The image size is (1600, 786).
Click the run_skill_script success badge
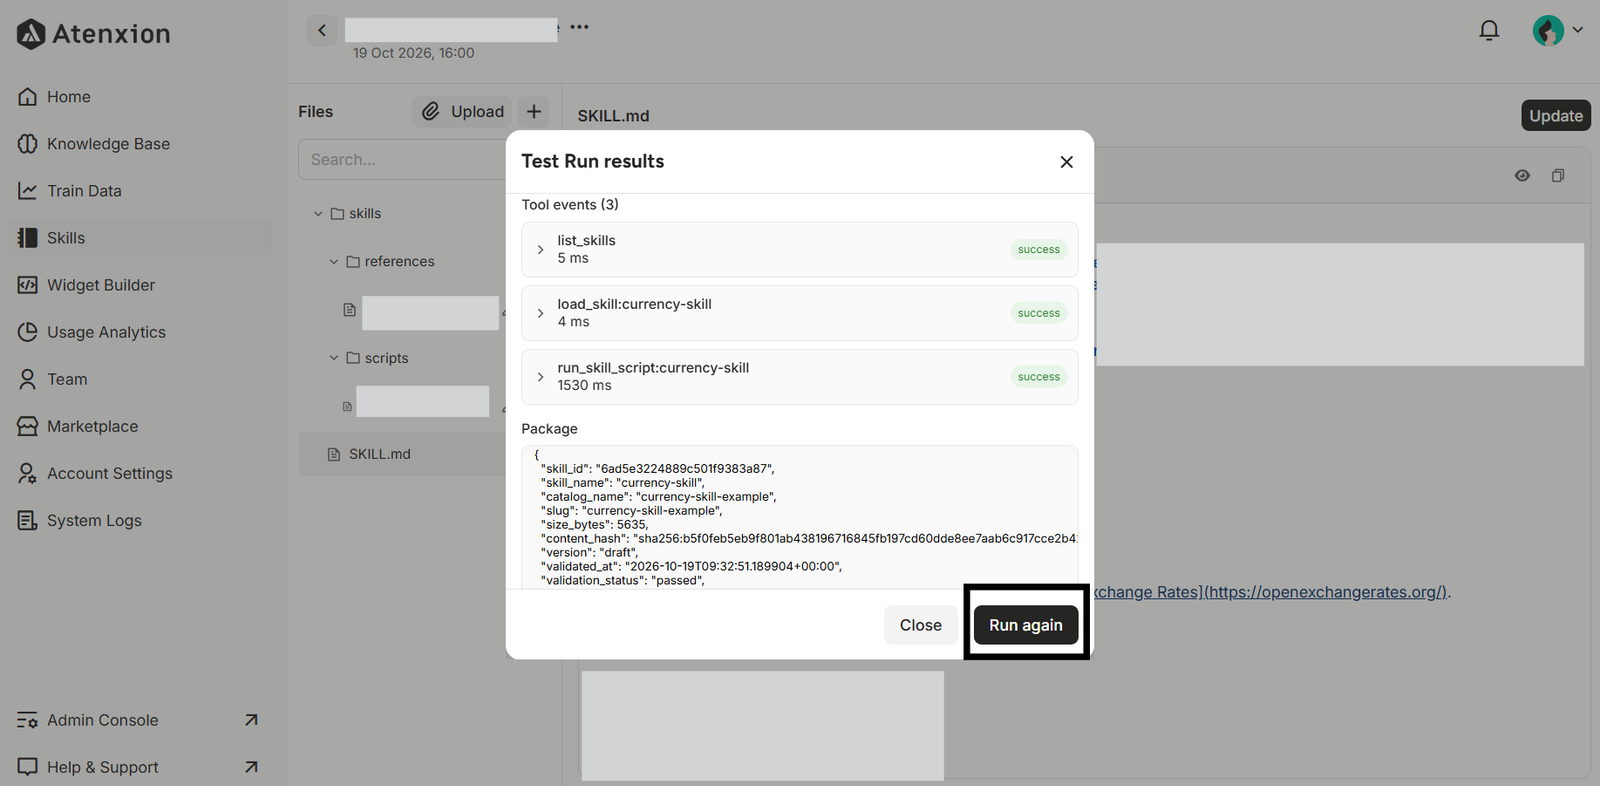[1038, 377]
